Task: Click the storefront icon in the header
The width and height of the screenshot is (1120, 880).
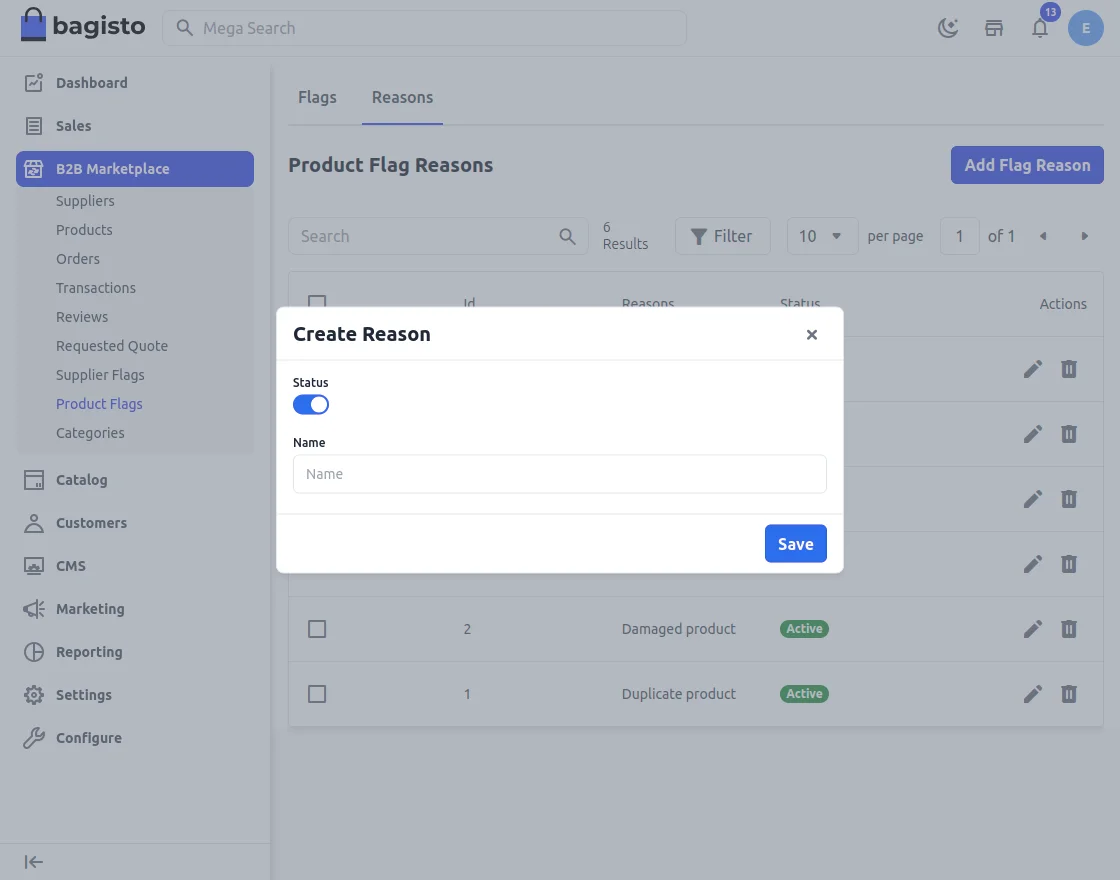Action: [994, 28]
